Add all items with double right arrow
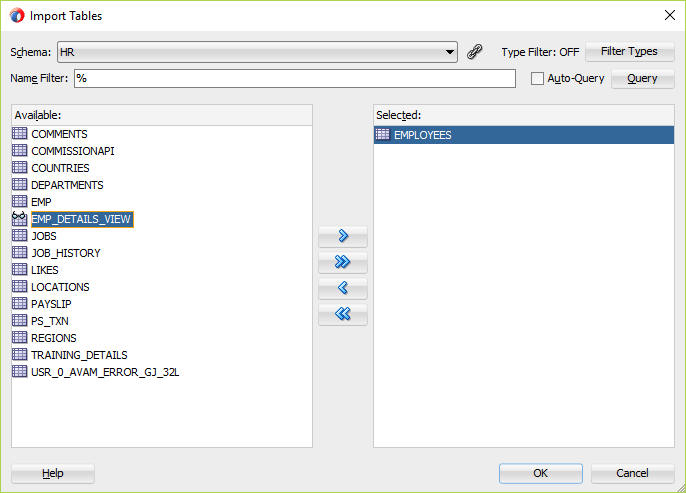The width and height of the screenshot is (686, 493). (x=343, y=262)
